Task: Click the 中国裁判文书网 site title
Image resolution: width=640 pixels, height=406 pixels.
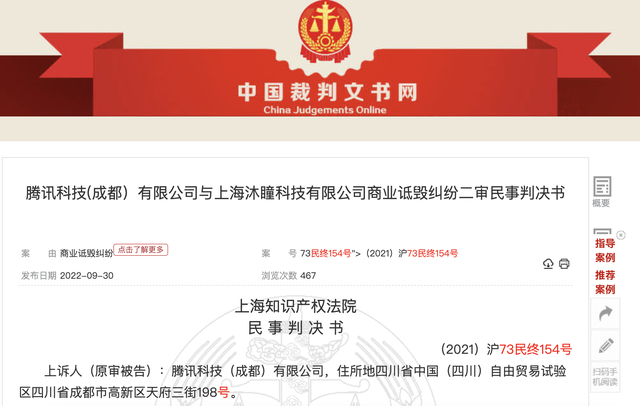Action: tap(328, 92)
